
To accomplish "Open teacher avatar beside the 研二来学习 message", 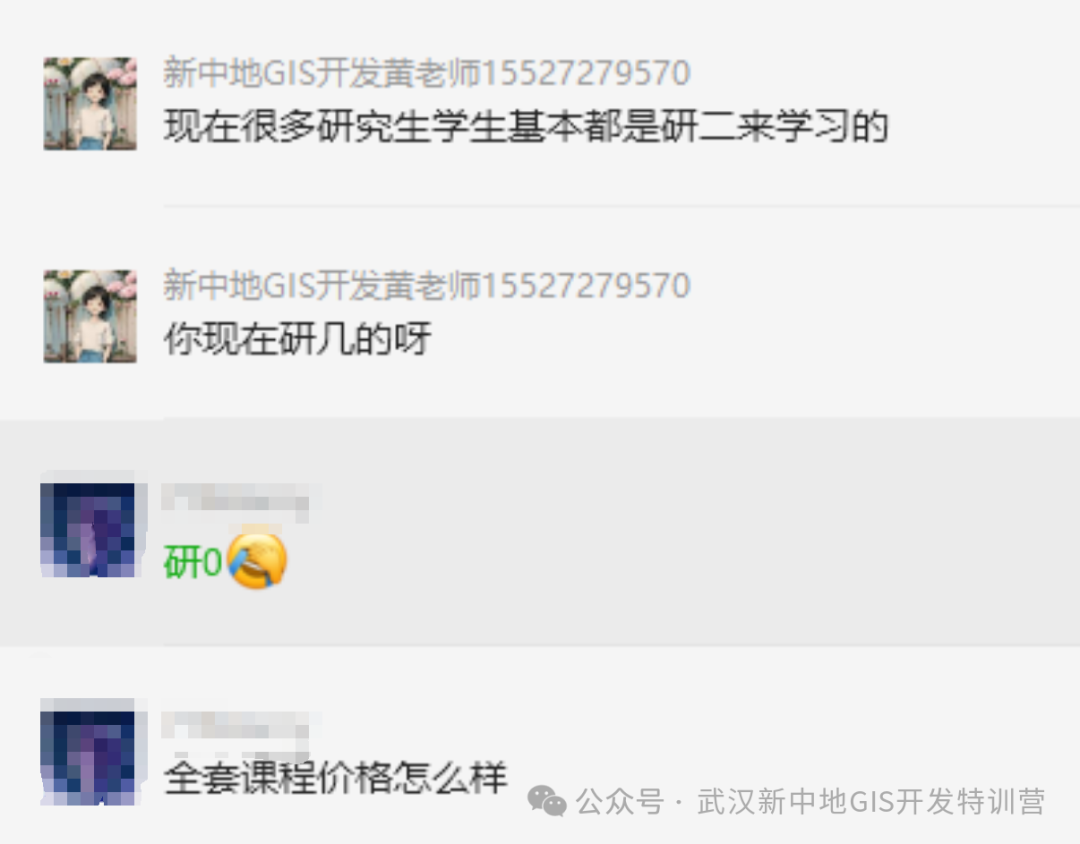I will pyautogui.click(x=90, y=103).
